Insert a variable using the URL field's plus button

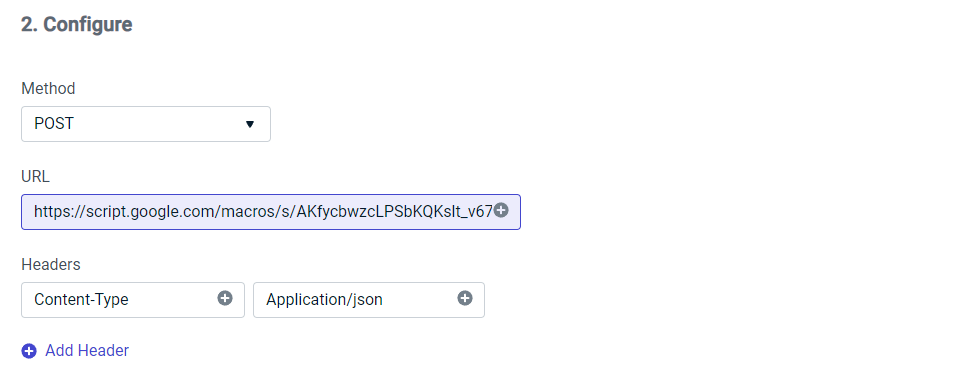pyautogui.click(x=501, y=211)
